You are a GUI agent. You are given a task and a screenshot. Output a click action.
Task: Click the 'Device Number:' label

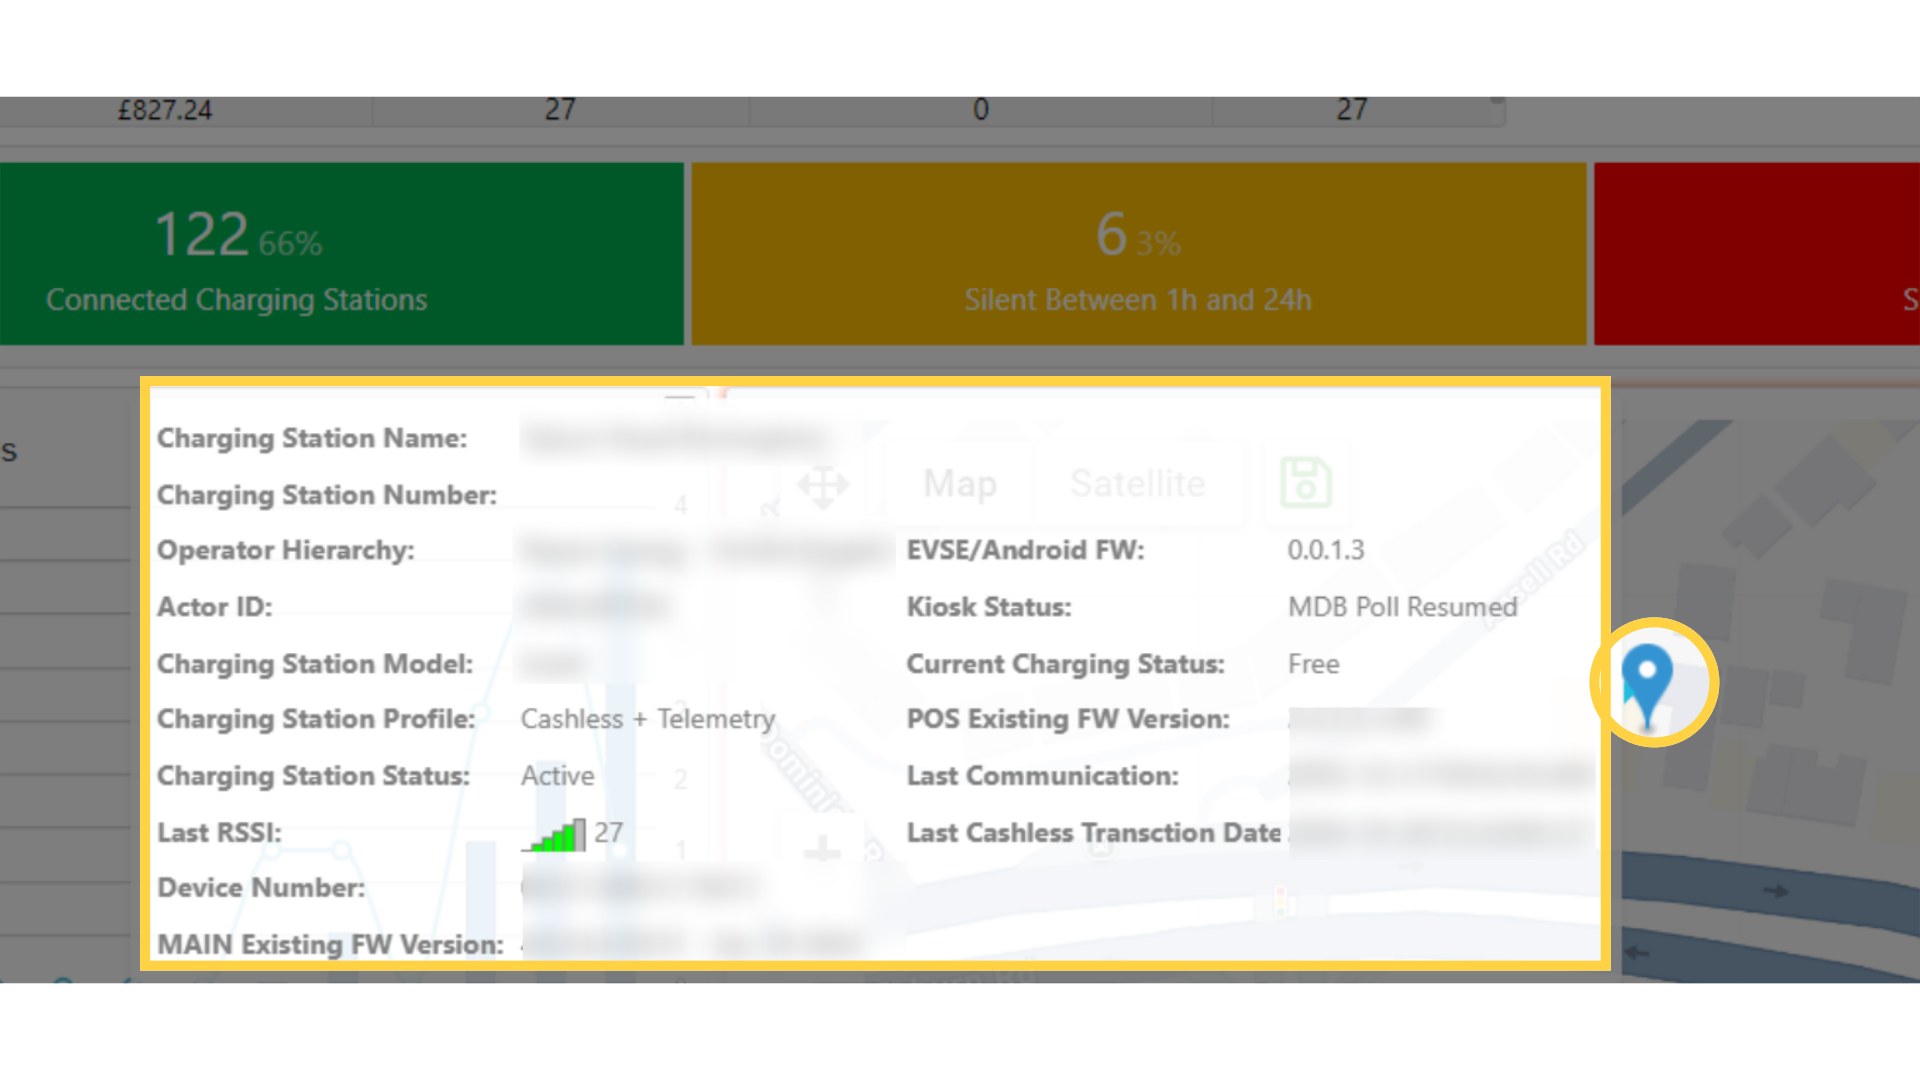261,888
